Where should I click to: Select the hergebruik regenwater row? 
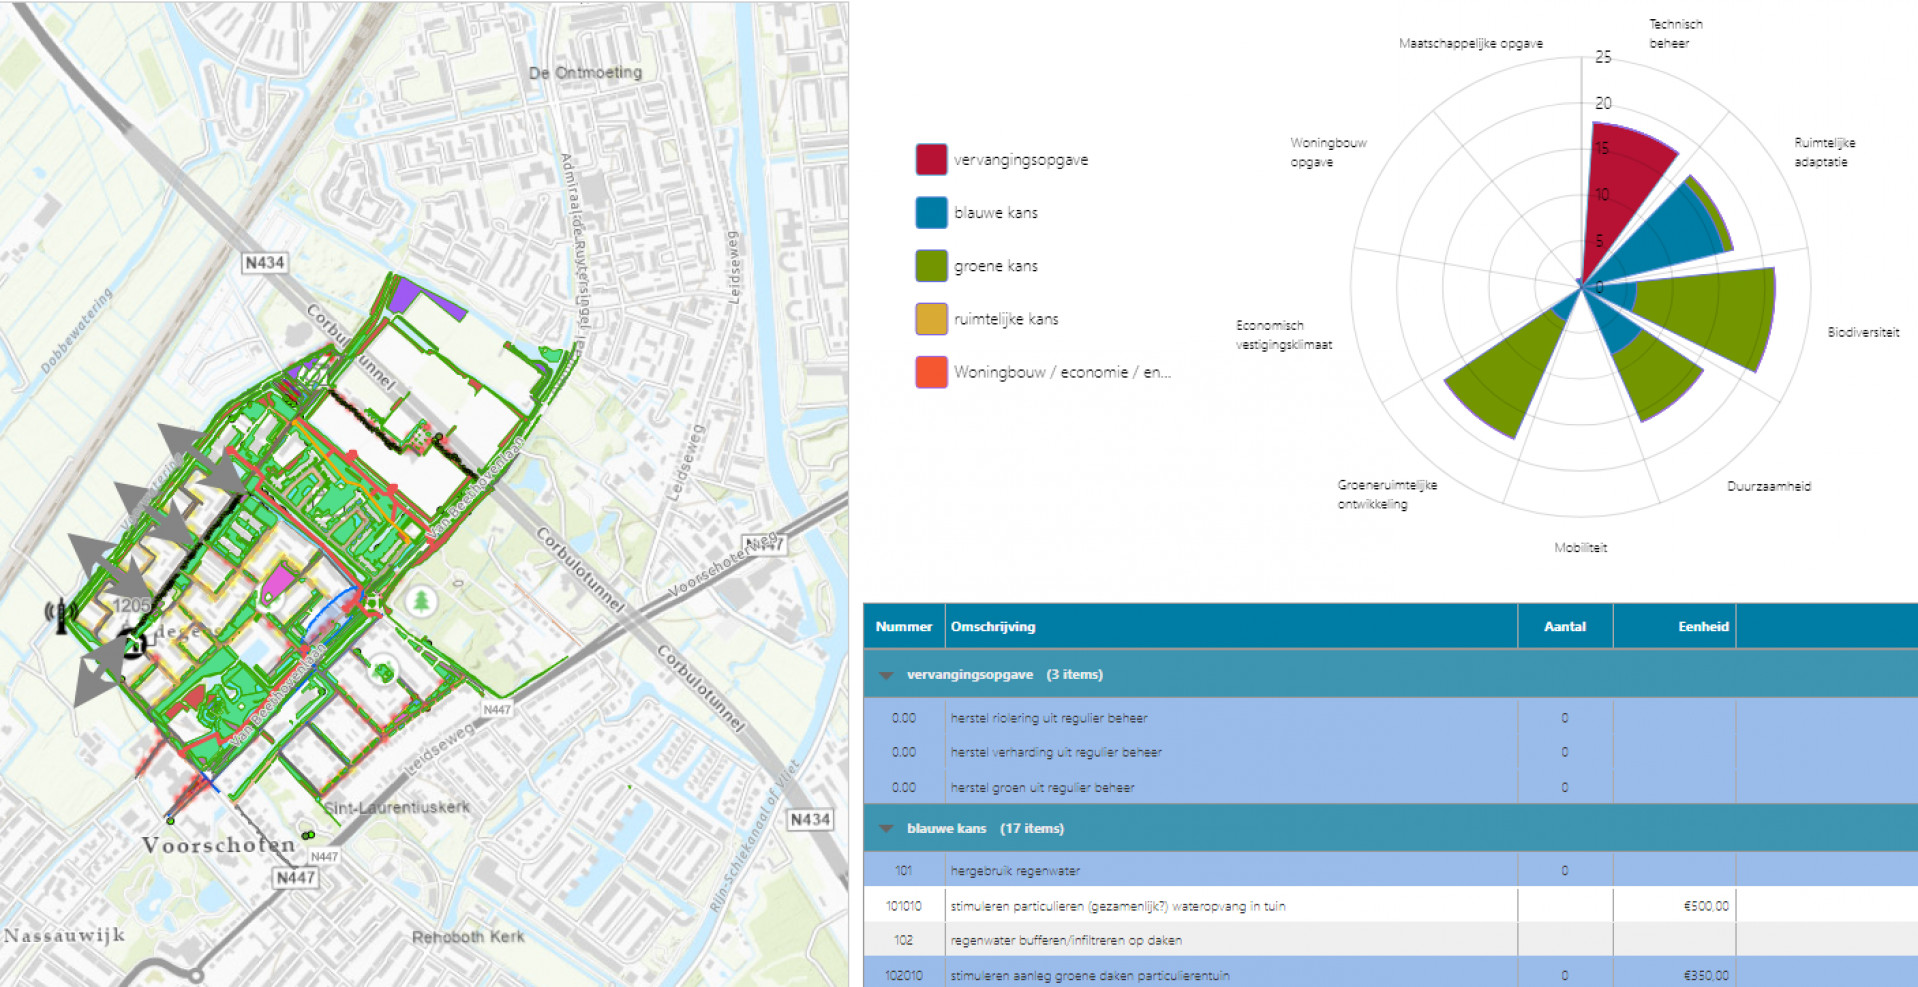click(1015, 871)
